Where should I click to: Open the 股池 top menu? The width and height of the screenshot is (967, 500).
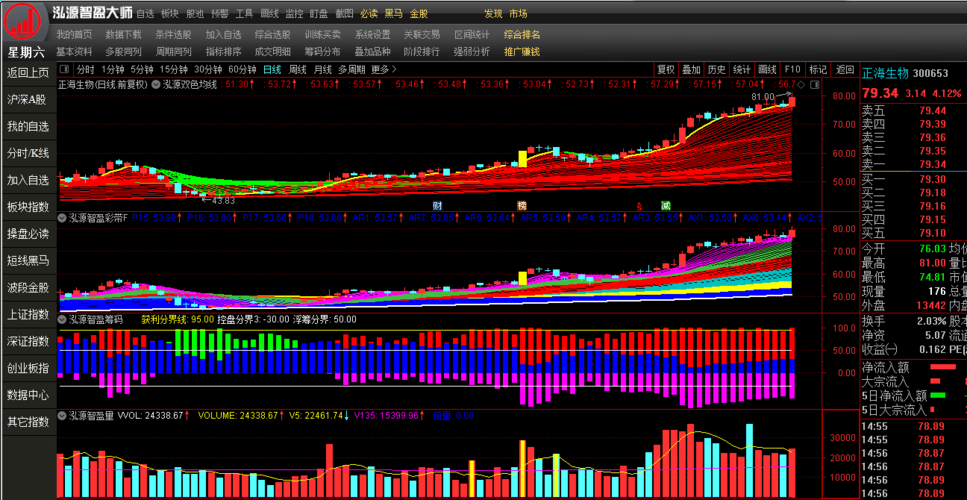point(195,14)
